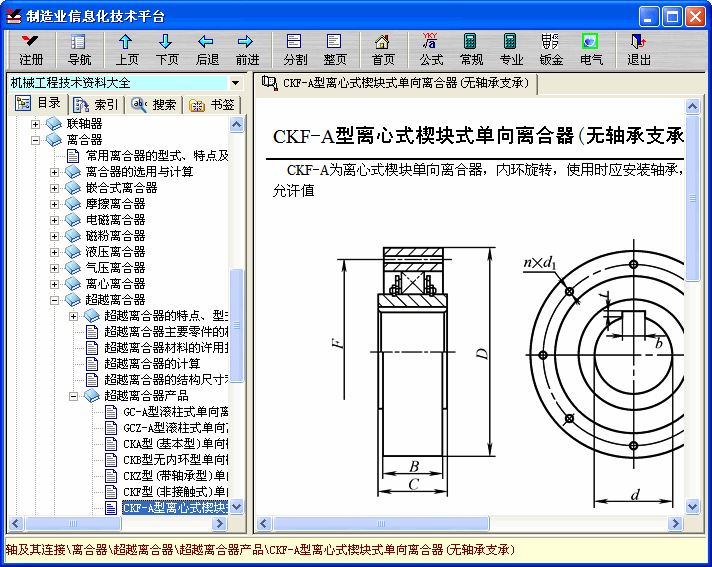This screenshot has width=712, height=567.
Task: Collapse the 超越离合器产品 tree node
Action: pos(74,396)
